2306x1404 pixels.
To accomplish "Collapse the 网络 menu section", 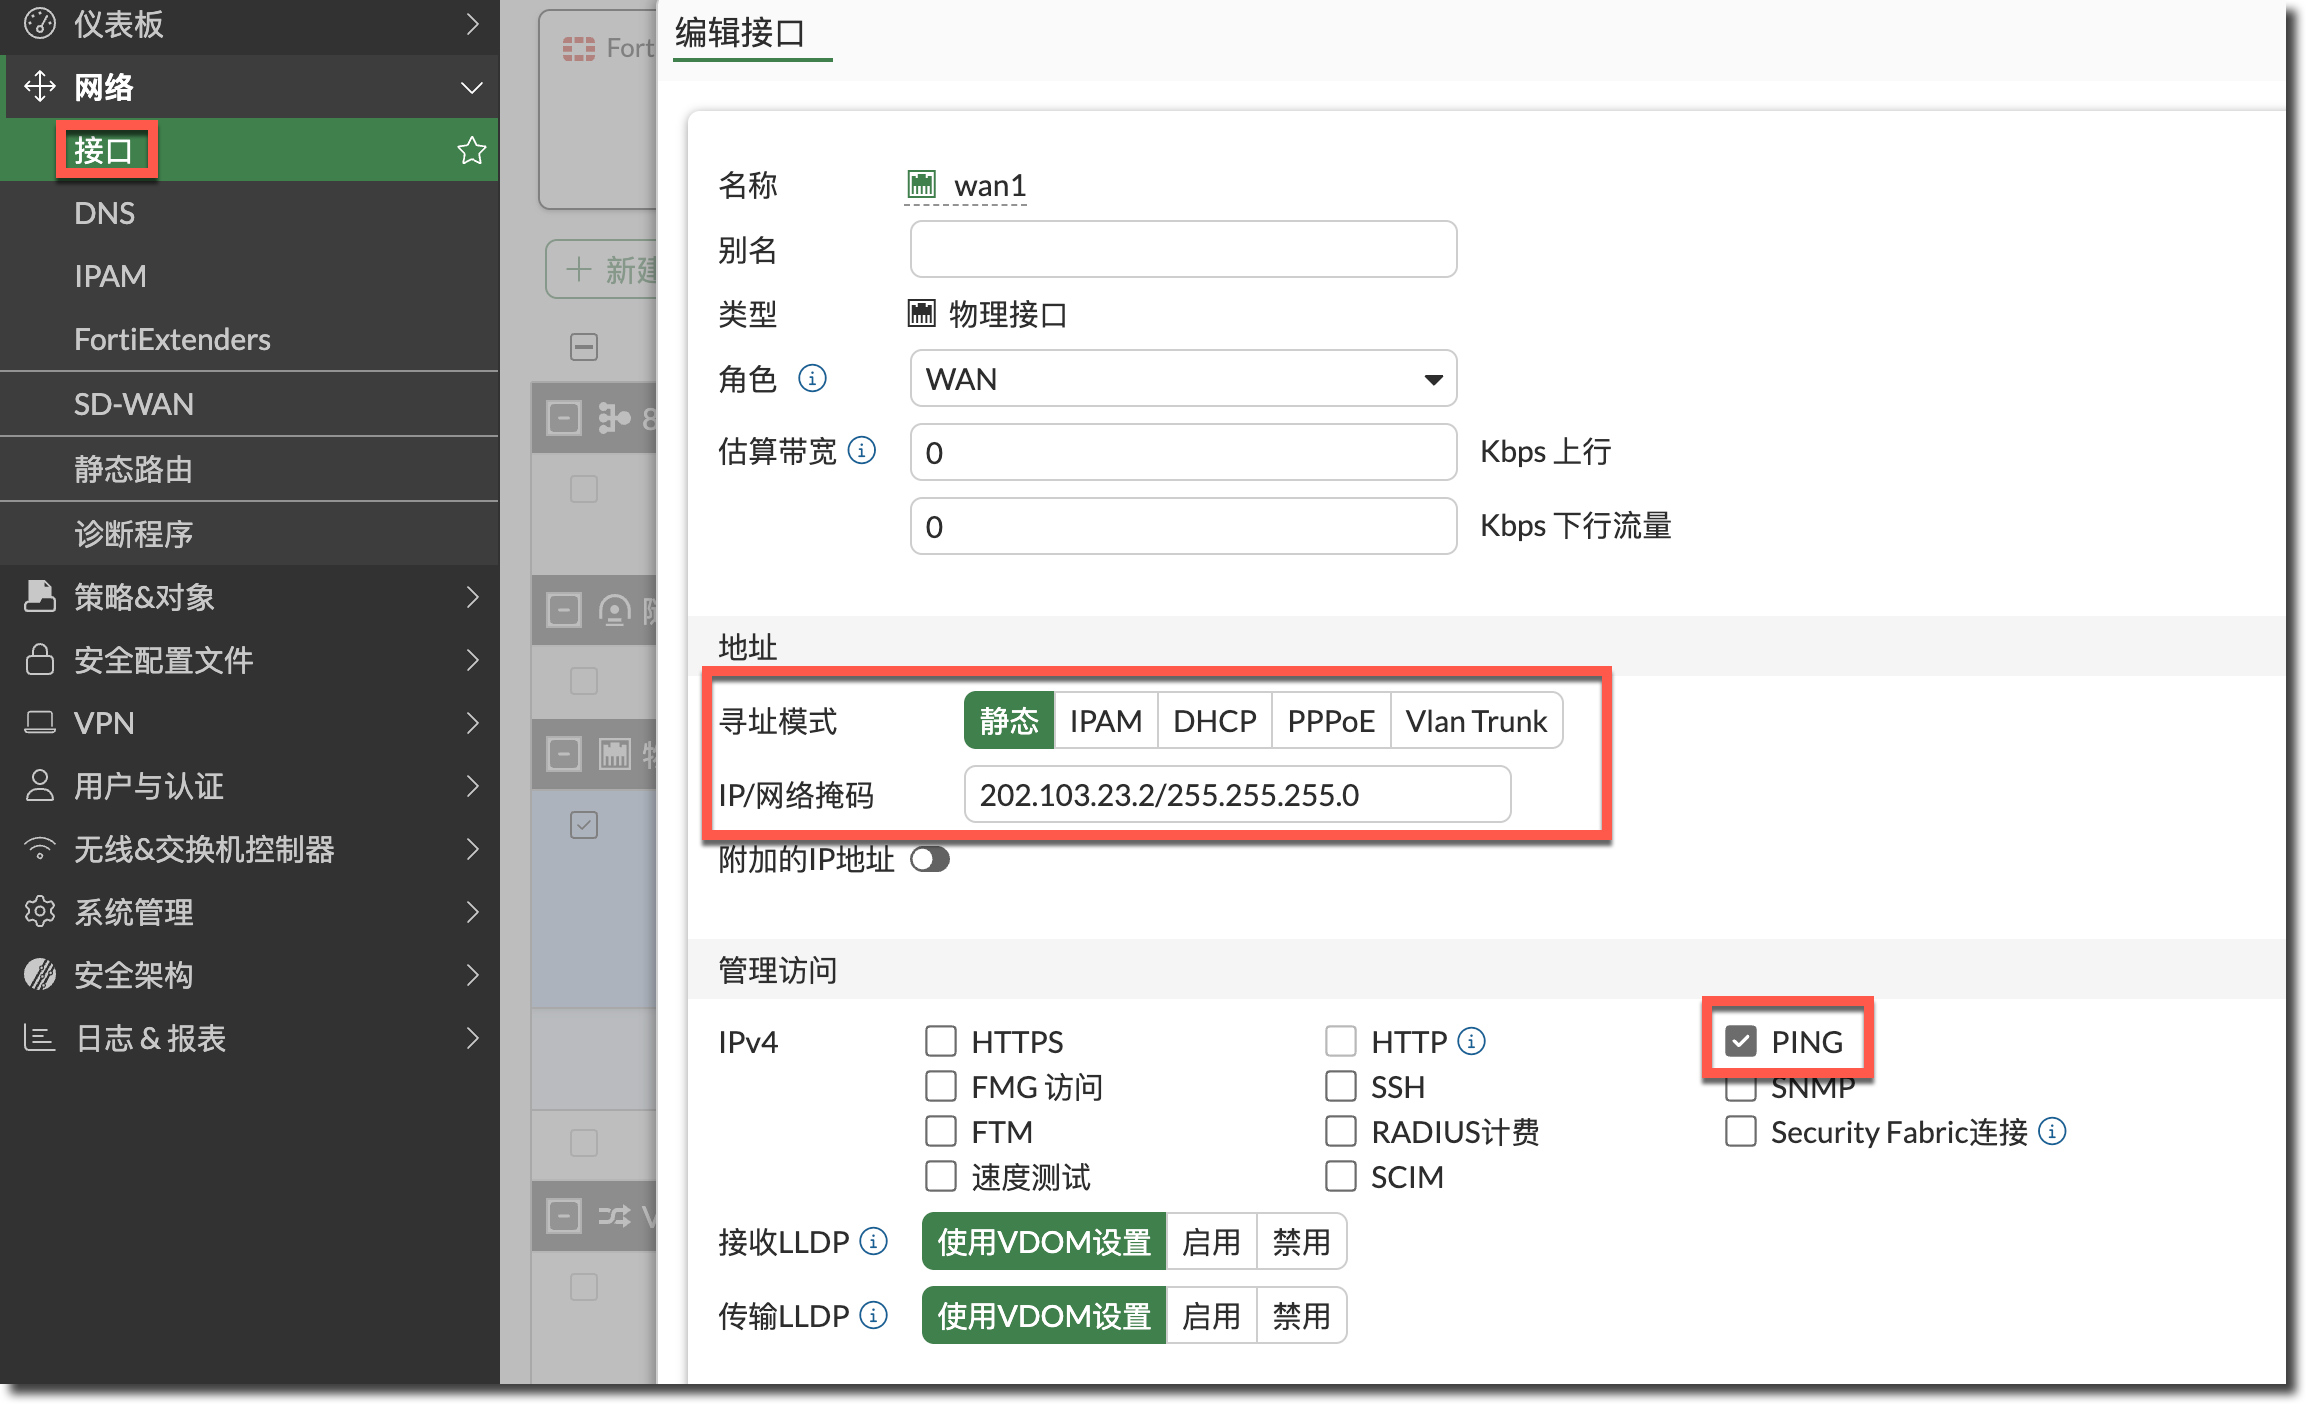I will click(471, 87).
